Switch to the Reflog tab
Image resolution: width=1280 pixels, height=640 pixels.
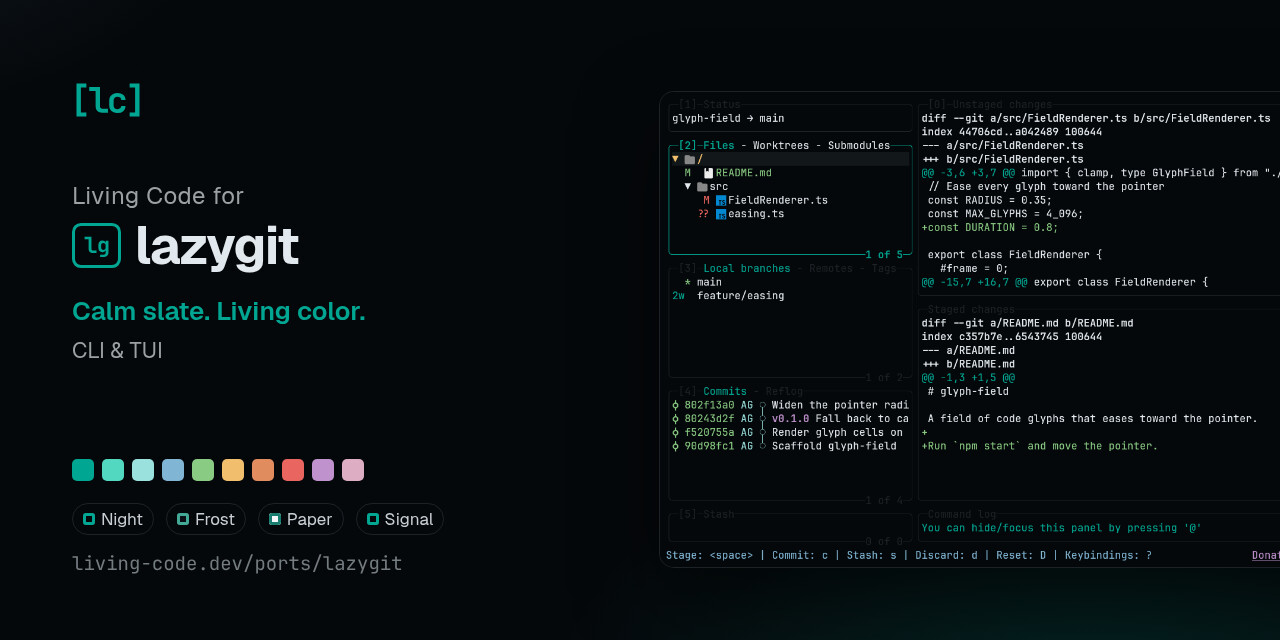tap(784, 391)
